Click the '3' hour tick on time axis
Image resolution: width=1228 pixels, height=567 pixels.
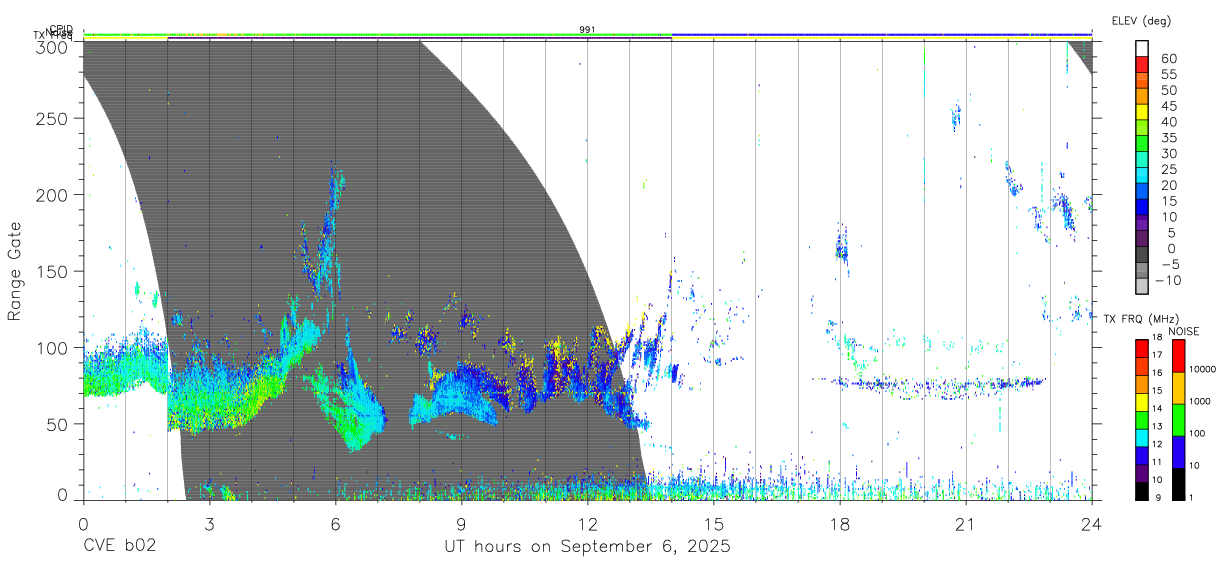tap(209, 523)
